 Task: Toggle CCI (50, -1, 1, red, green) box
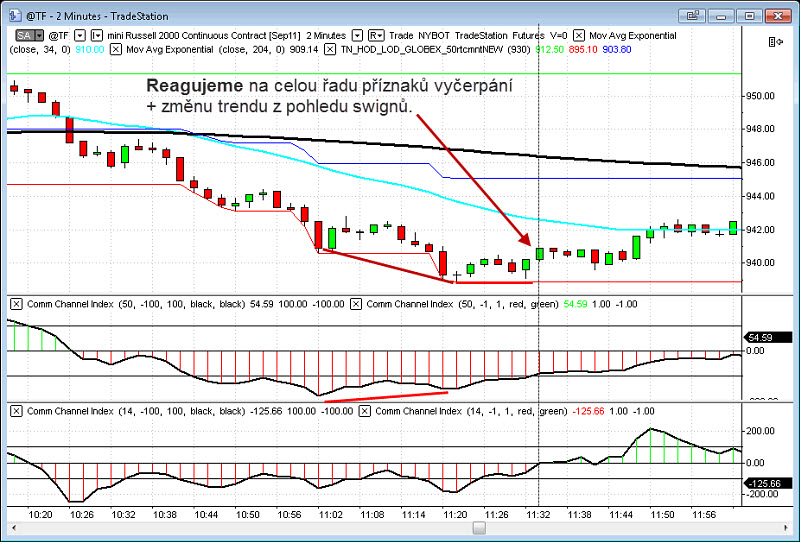(x=356, y=304)
